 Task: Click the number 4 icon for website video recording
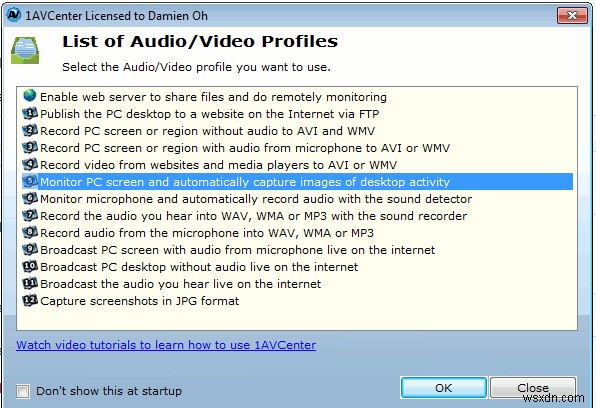pyautogui.click(x=30, y=164)
